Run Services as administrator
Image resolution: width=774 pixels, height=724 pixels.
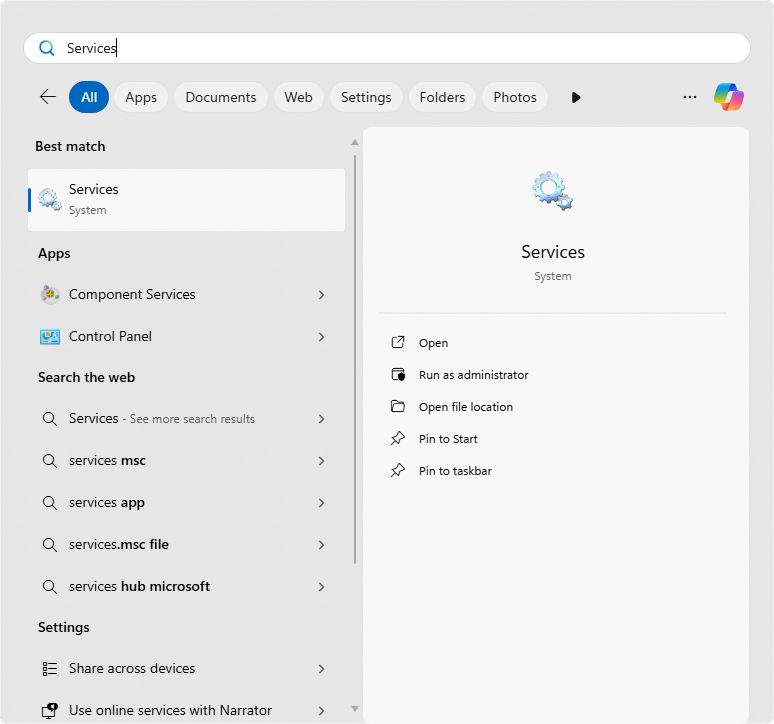[x=473, y=375]
